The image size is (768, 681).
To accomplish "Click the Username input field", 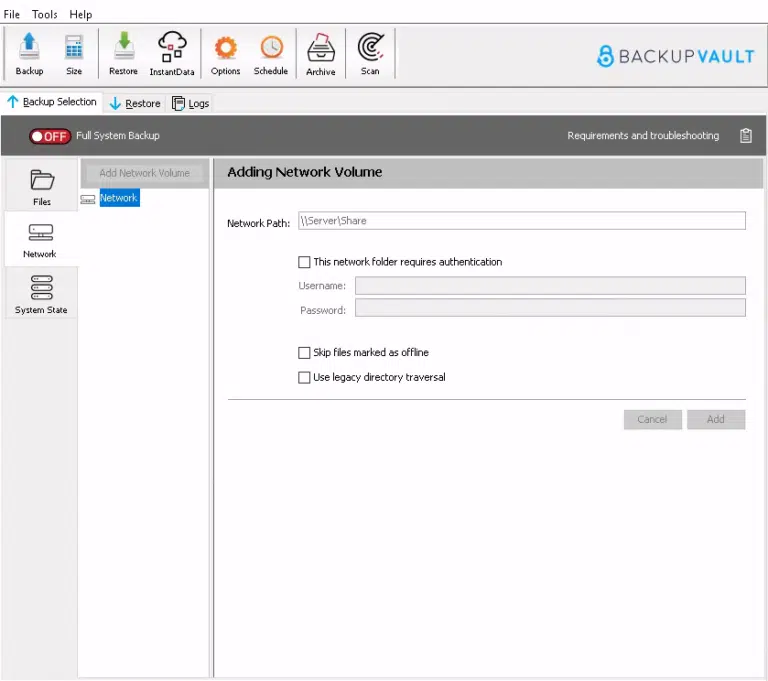I will pyautogui.click(x=550, y=286).
